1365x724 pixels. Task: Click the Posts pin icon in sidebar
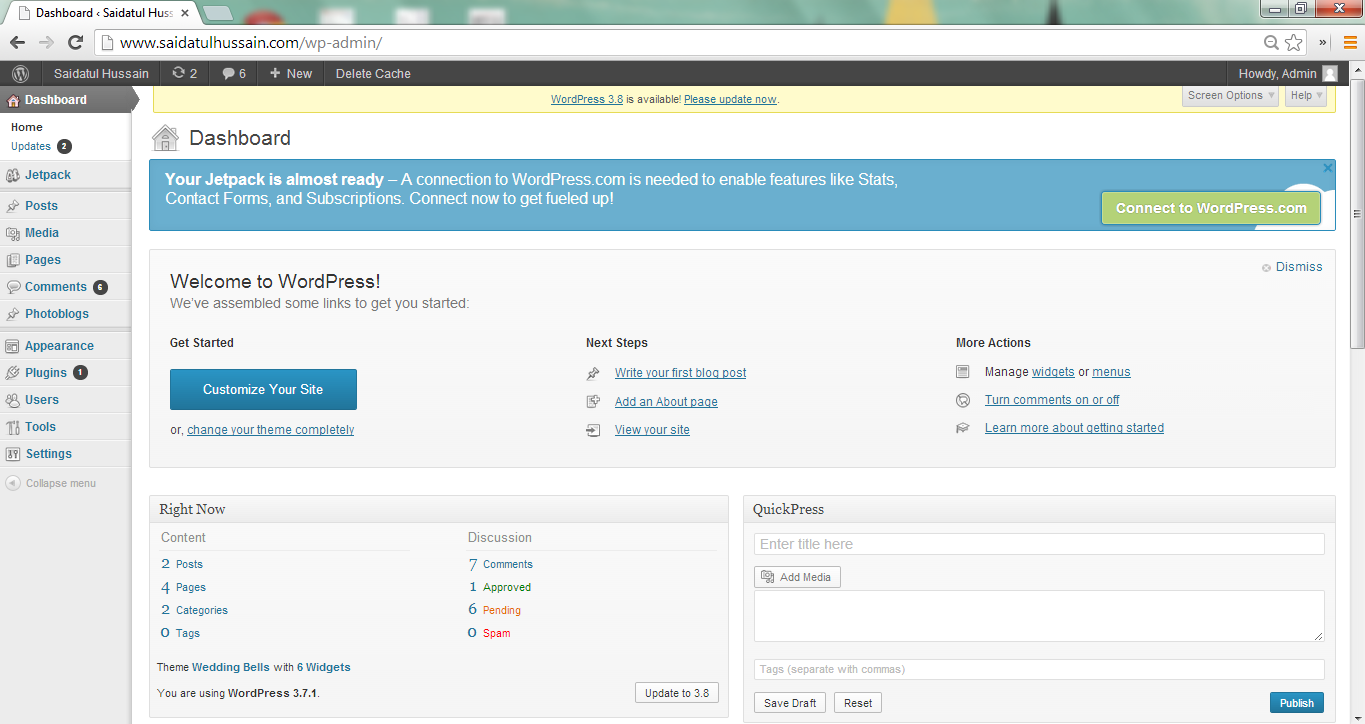pos(13,206)
